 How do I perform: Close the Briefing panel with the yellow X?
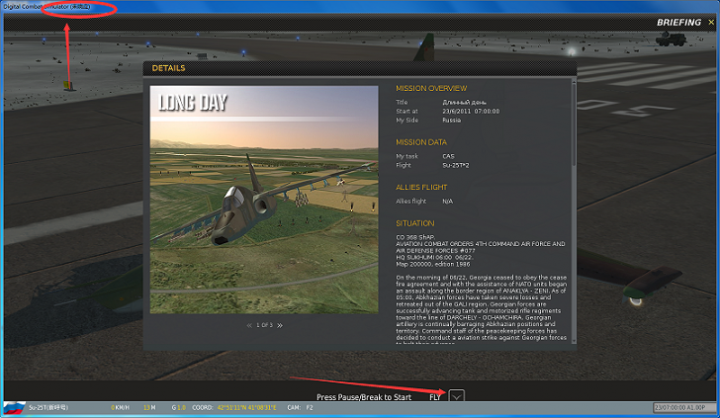pos(711,22)
